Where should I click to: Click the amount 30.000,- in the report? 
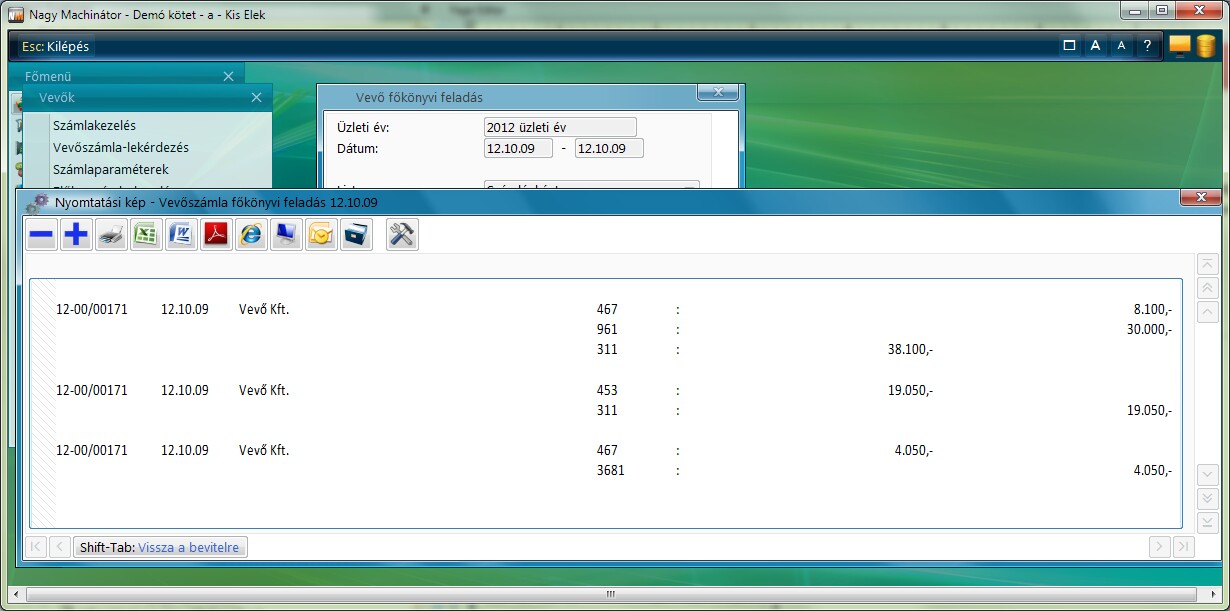pos(1149,329)
